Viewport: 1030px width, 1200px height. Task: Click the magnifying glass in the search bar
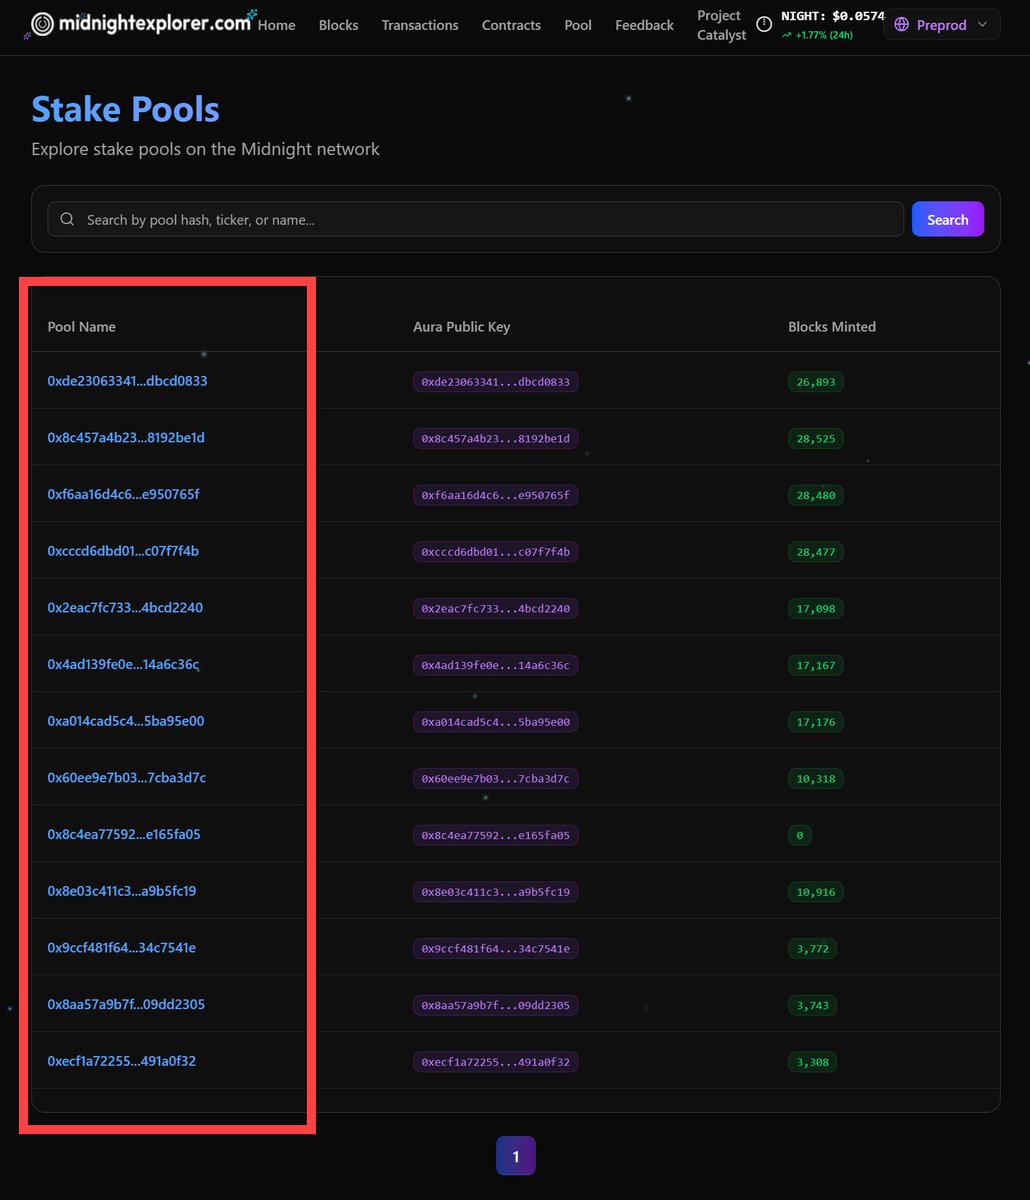[67, 219]
